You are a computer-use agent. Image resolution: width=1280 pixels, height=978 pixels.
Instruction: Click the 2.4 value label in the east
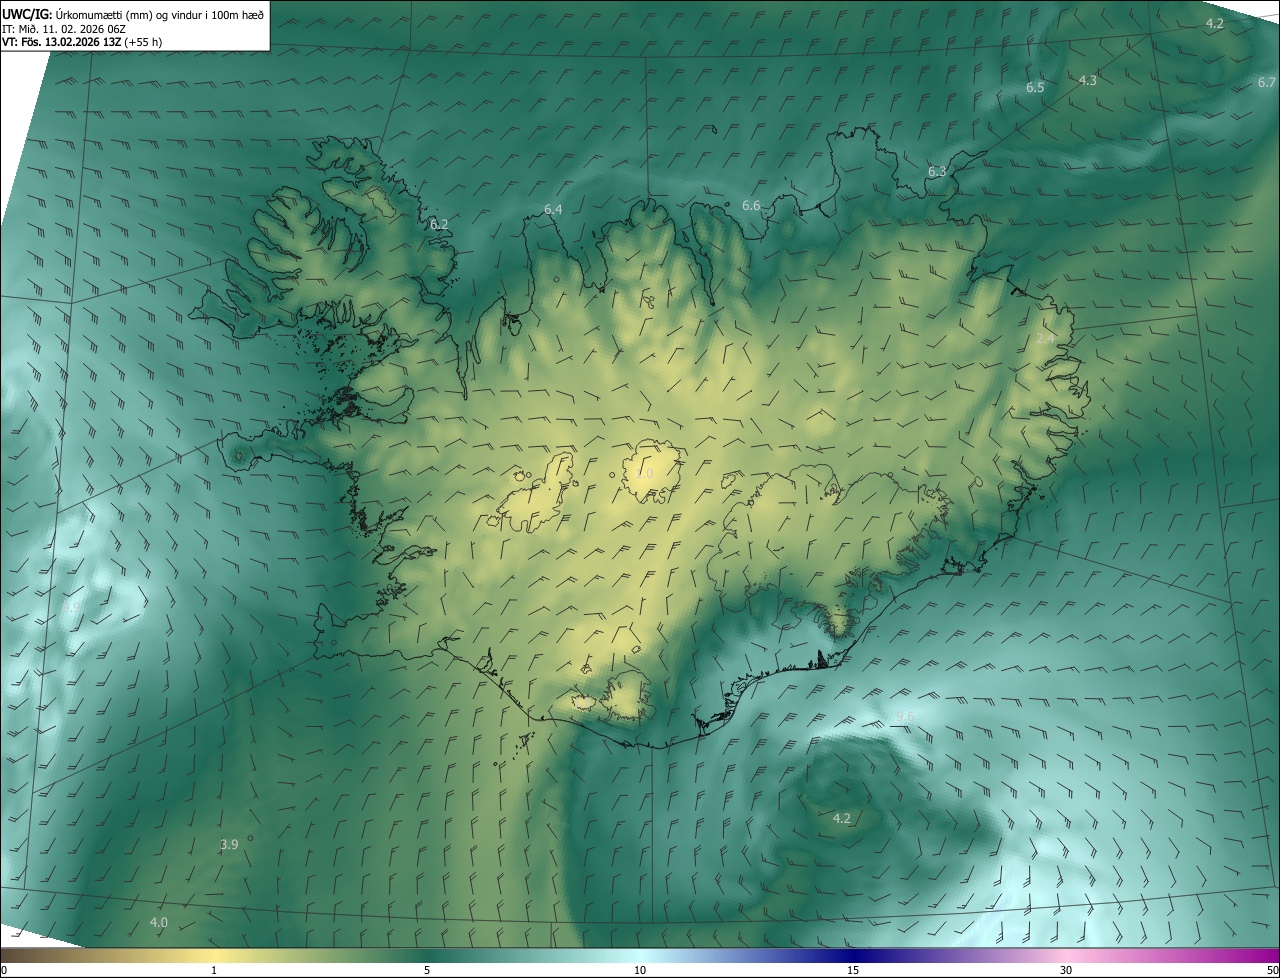1045,339
